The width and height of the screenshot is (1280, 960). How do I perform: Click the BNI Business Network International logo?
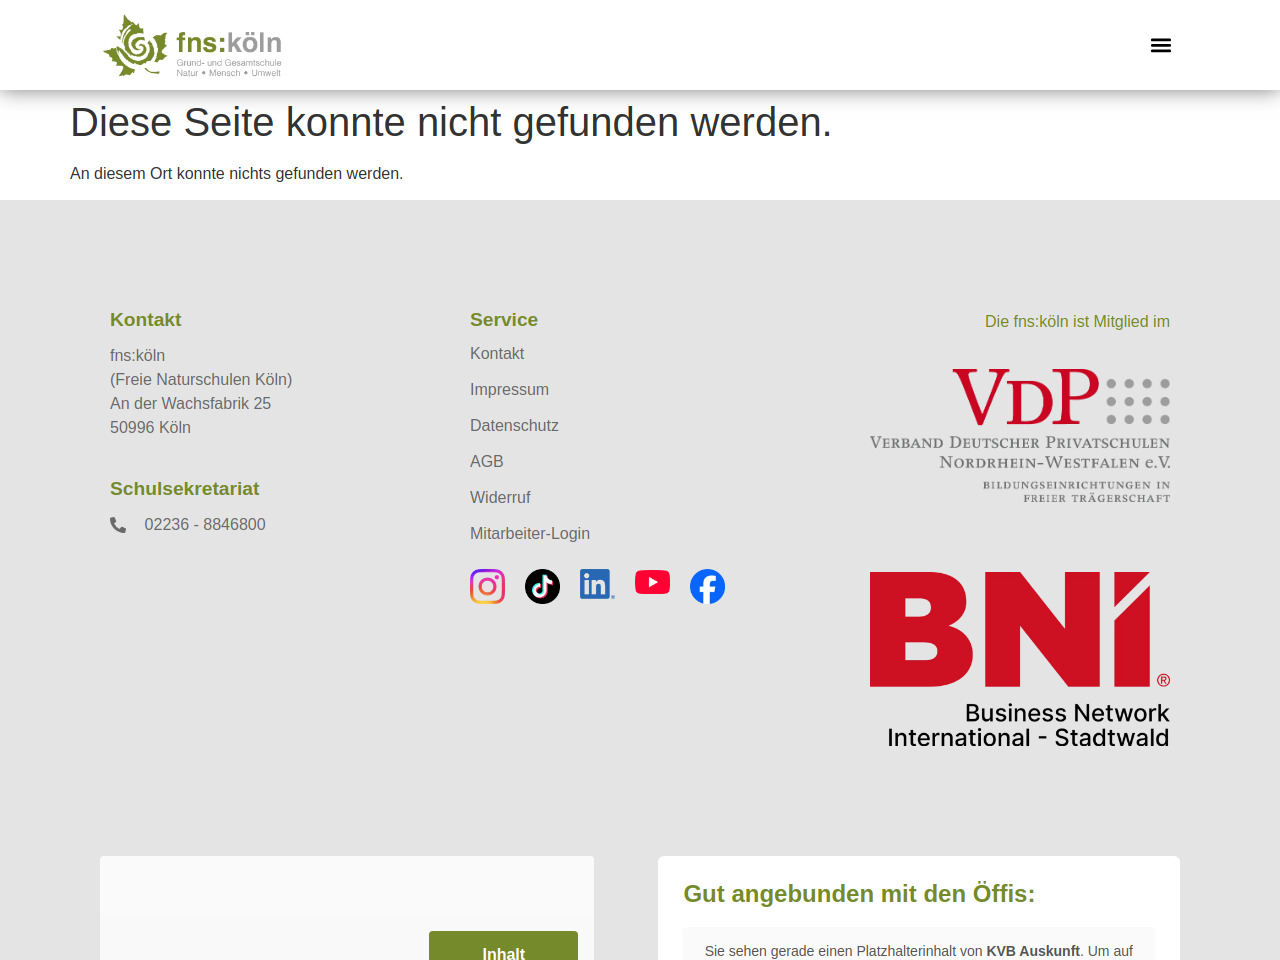click(1020, 660)
